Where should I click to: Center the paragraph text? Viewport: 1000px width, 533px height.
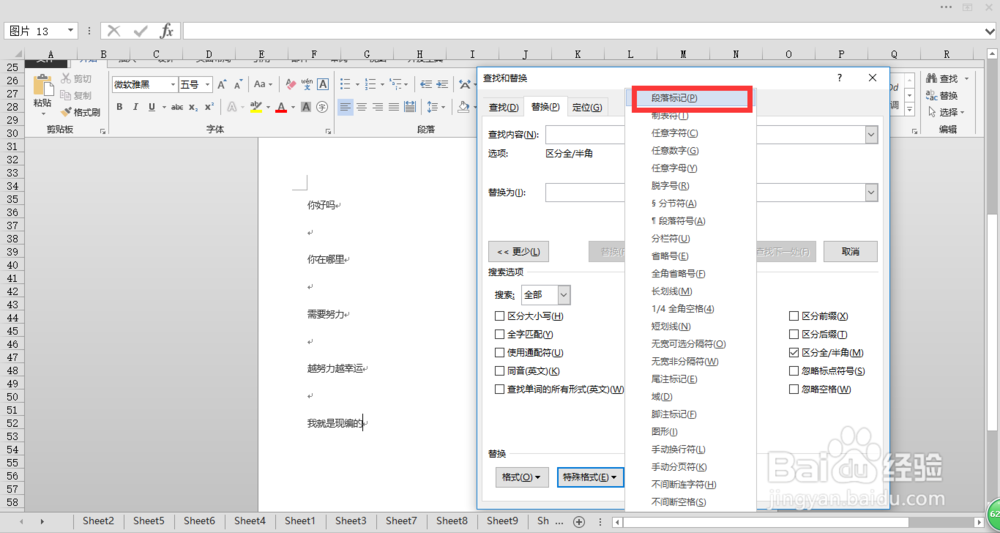click(x=362, y=107)
